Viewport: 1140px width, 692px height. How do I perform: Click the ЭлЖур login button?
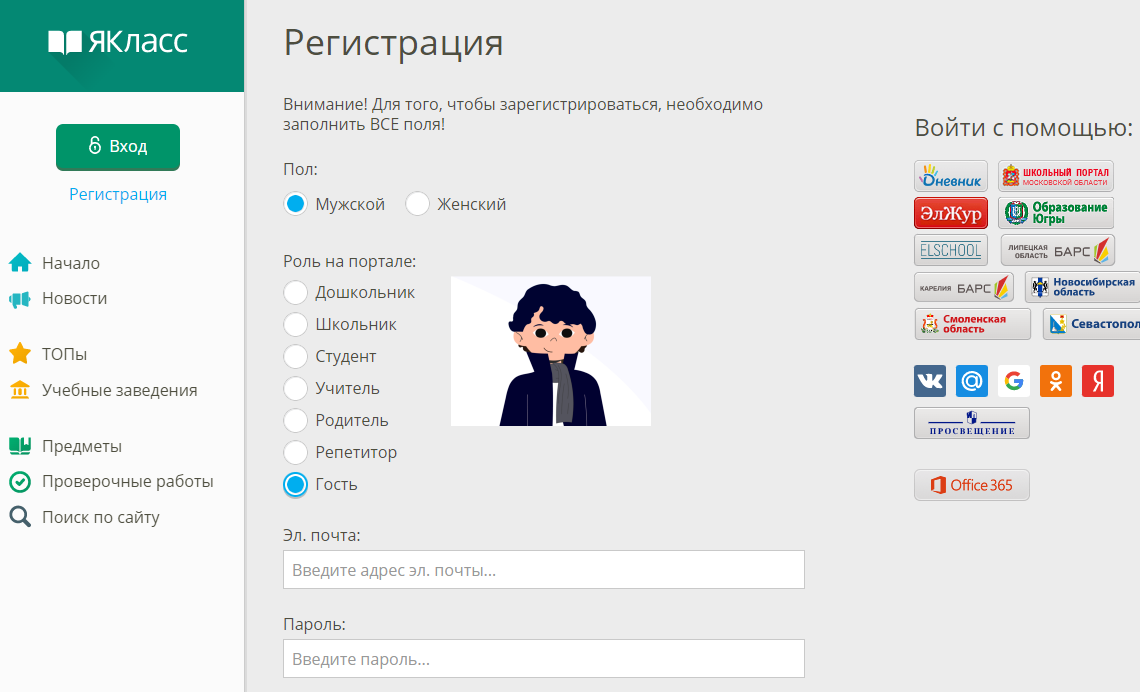tap(949, 212)
